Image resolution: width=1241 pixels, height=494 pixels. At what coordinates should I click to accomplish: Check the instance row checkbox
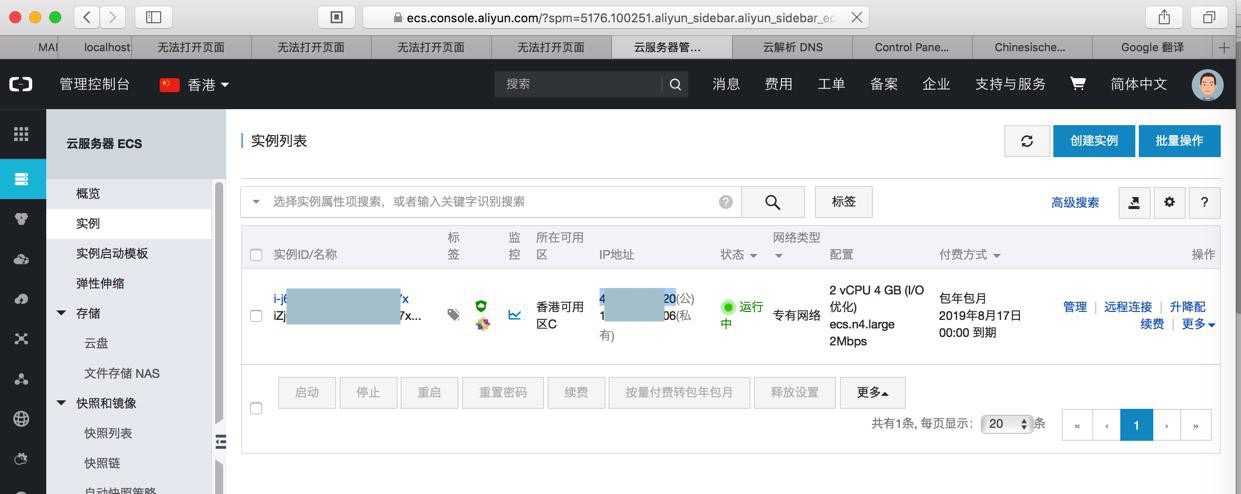[256, 316]
